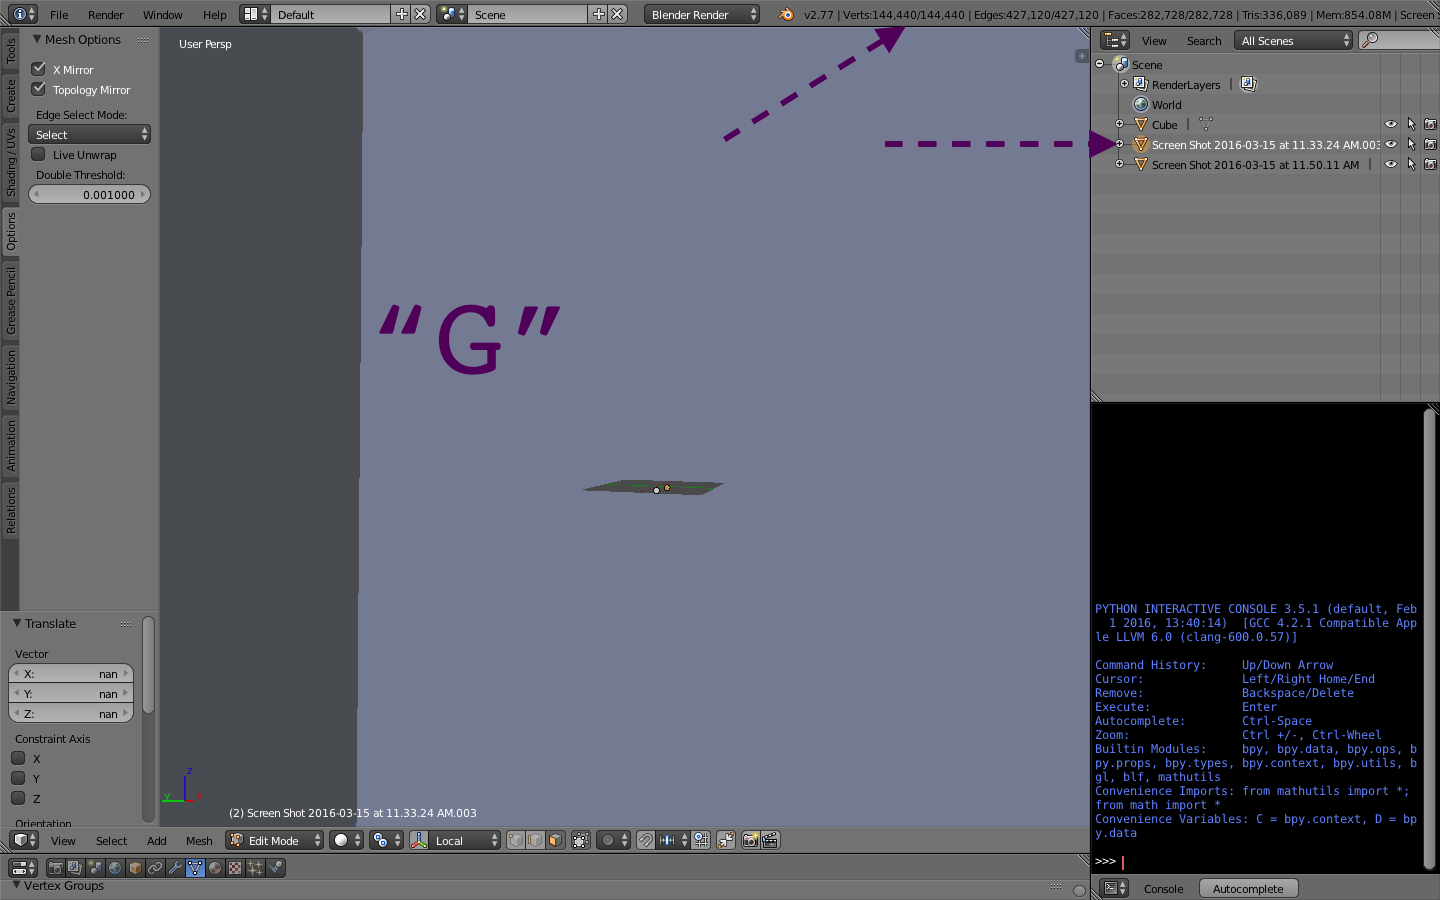Screen dimensions: 1440x900
Task: Open the Add menu in 3D header
Action: click(157, 841)
